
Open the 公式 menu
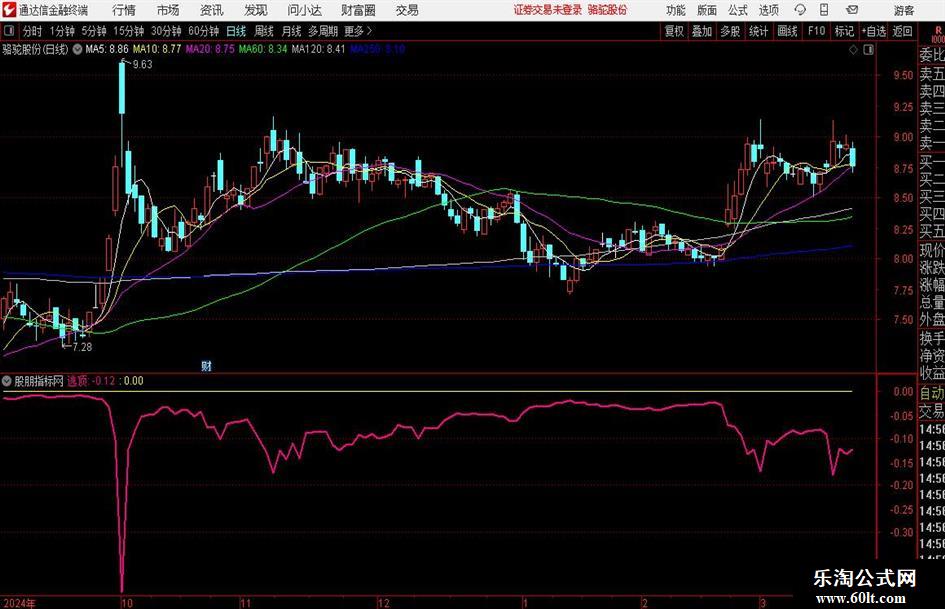[x=738, y=10]
